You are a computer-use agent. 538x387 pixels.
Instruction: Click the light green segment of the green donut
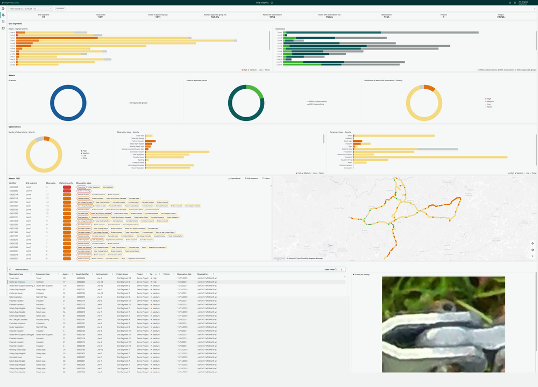(257, 90)
